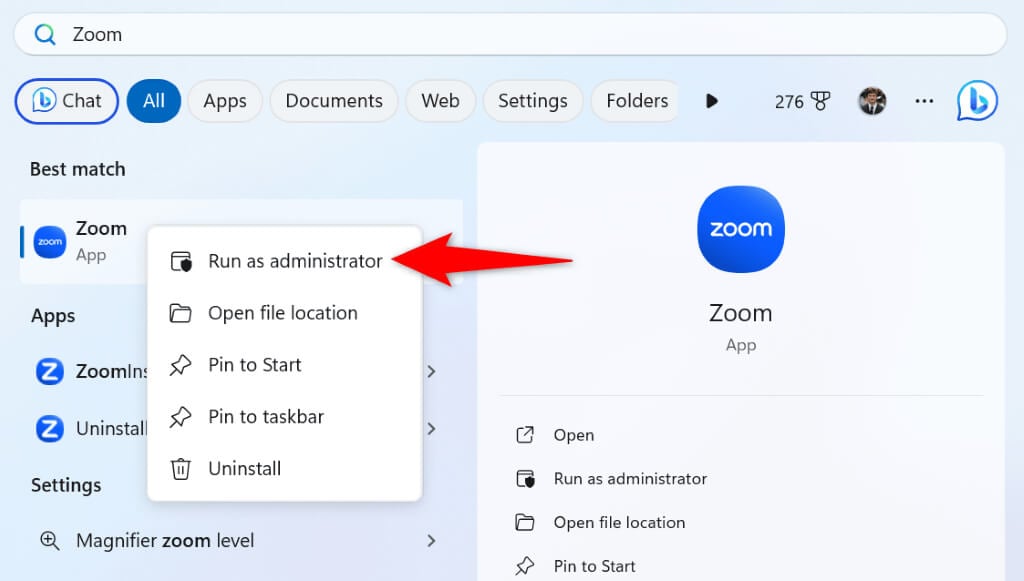This screenshot has height=581, width=1024.
Task: Click the folder icon in context menu
Action: pos(180,313)
